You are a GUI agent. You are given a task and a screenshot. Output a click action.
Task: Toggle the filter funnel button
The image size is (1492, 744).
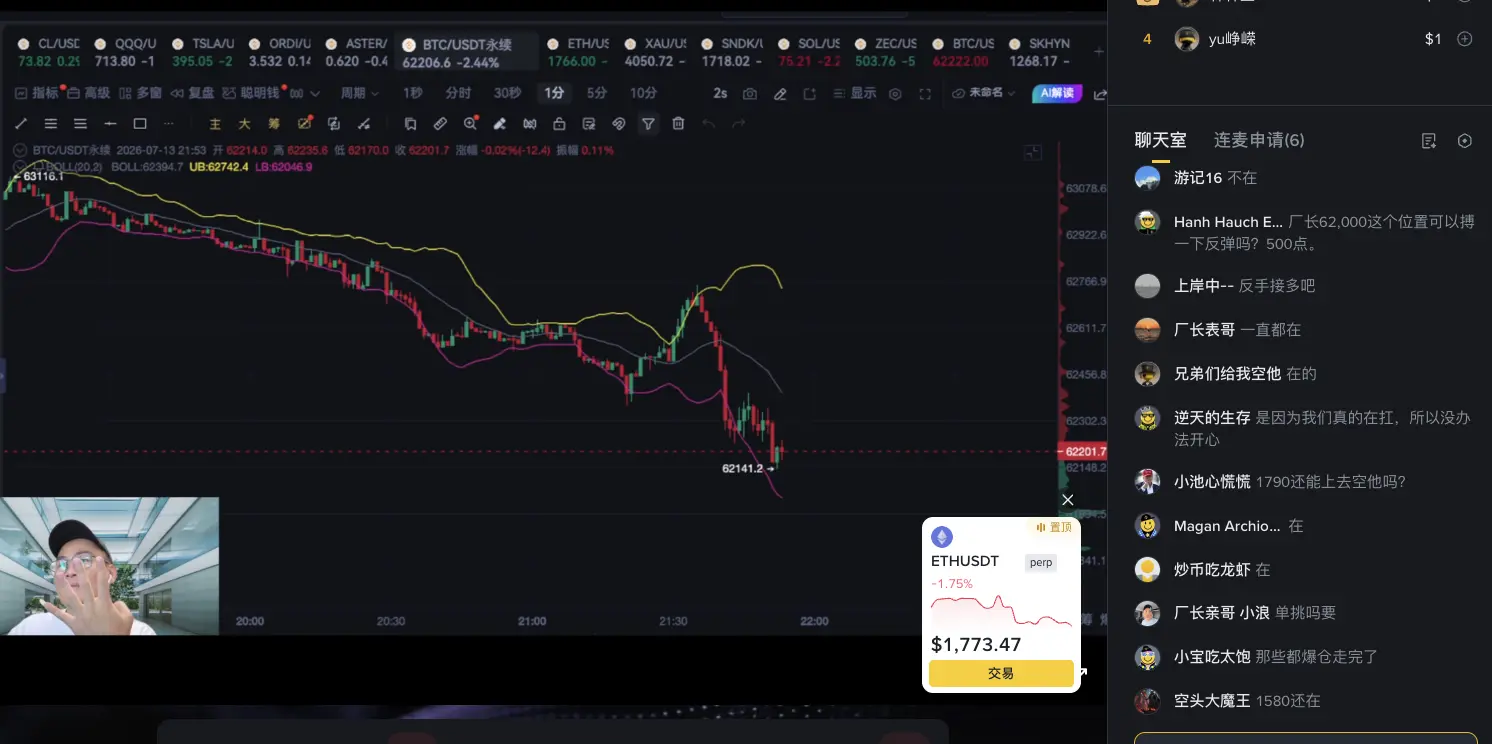(x=648, y=124)
